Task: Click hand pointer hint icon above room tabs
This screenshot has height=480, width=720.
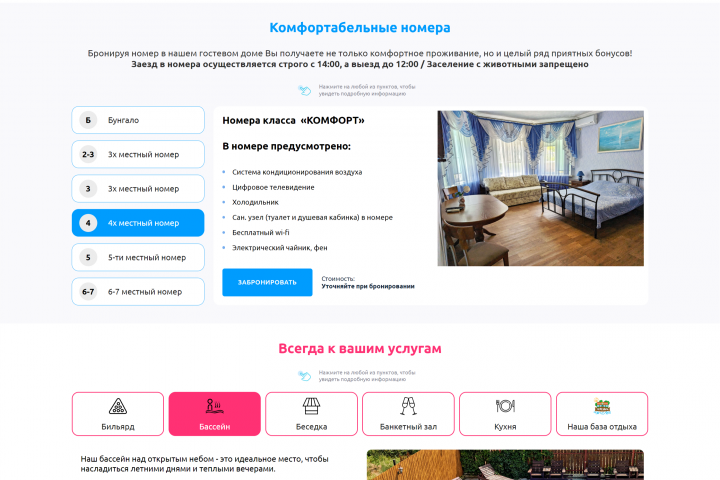Action: pos(304,90)
